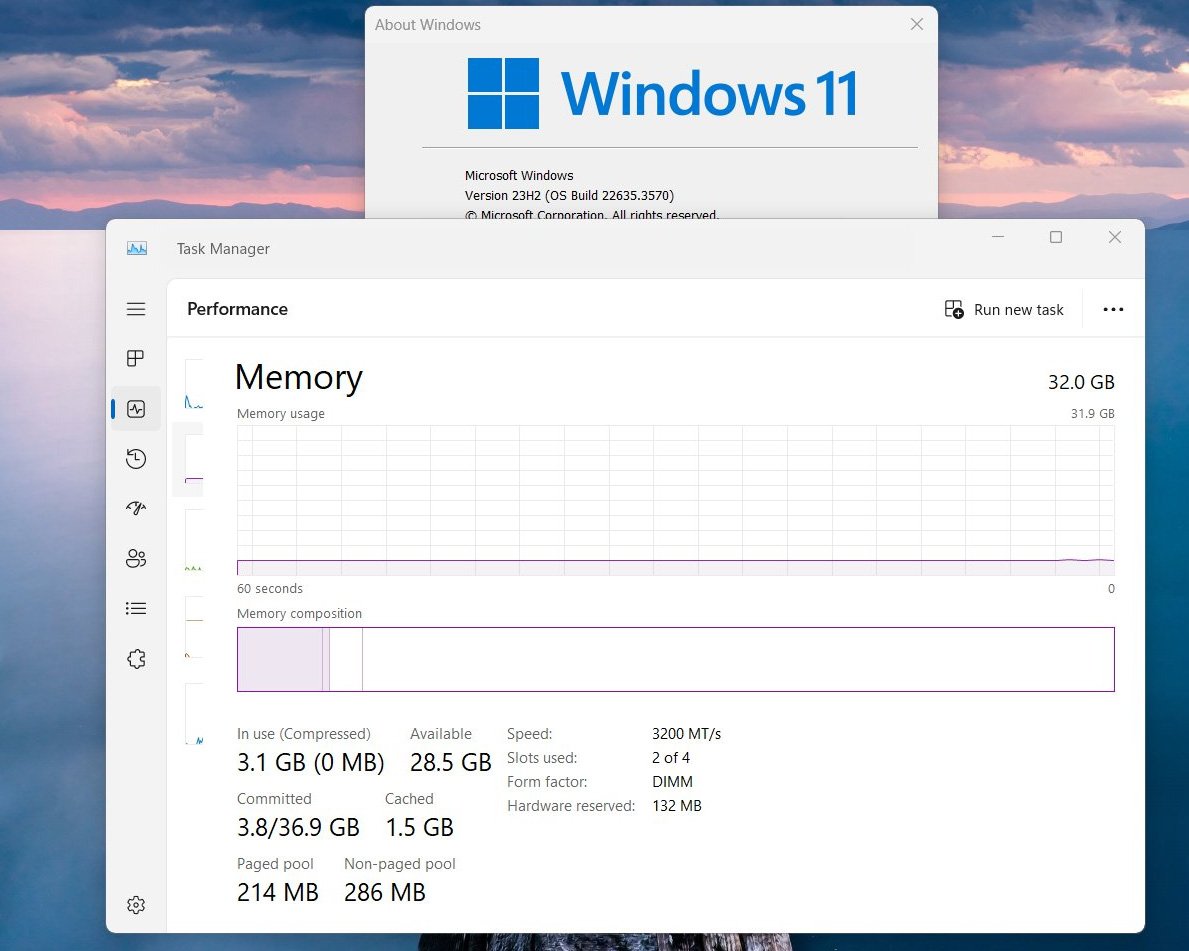This screenshot has width=1189, height=951.
Task: Select the CPU graph thumbnail with blue line
Action: click(194, 385)
